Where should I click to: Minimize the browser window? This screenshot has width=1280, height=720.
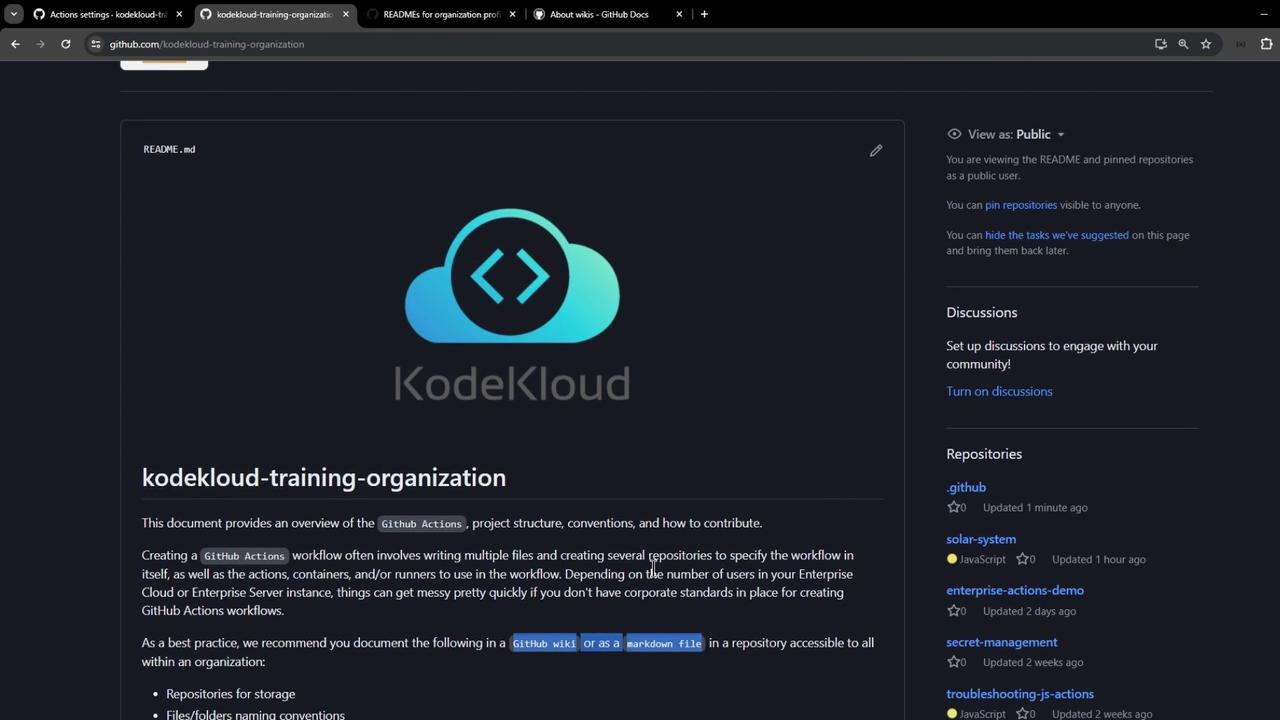(1264, 14)
